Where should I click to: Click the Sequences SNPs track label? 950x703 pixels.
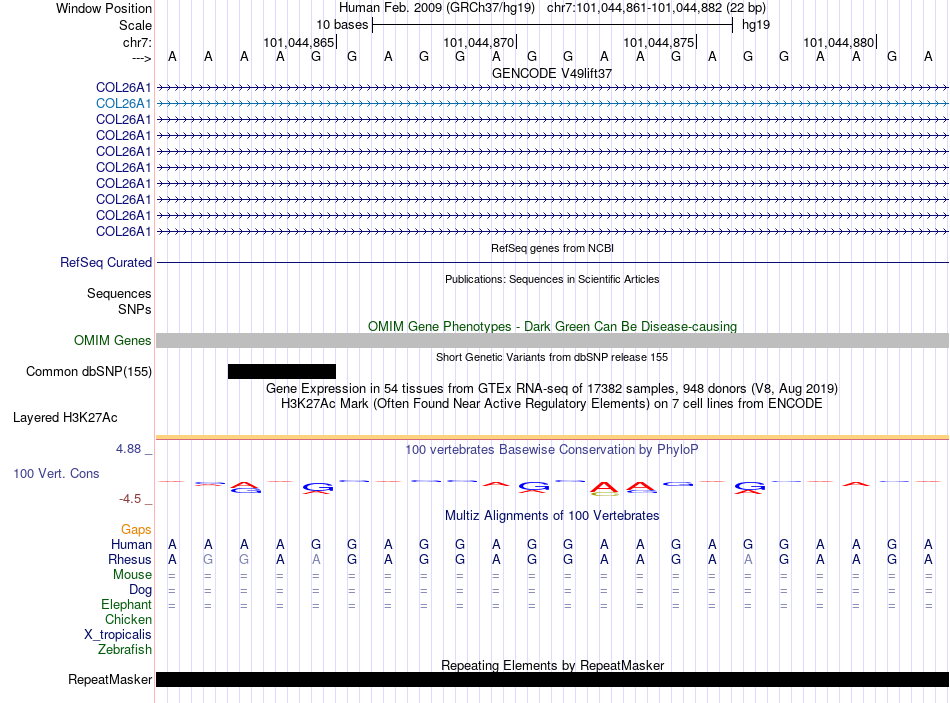[119, 301]
